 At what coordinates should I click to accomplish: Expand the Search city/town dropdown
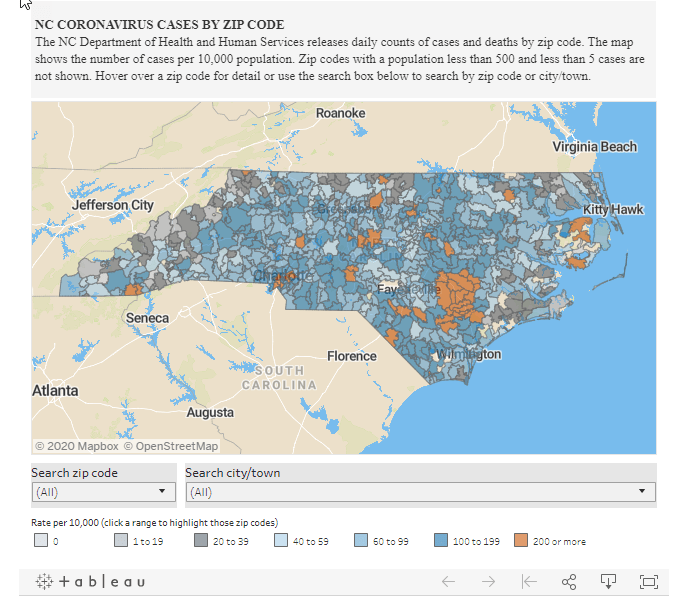click(x=420, y=492)
